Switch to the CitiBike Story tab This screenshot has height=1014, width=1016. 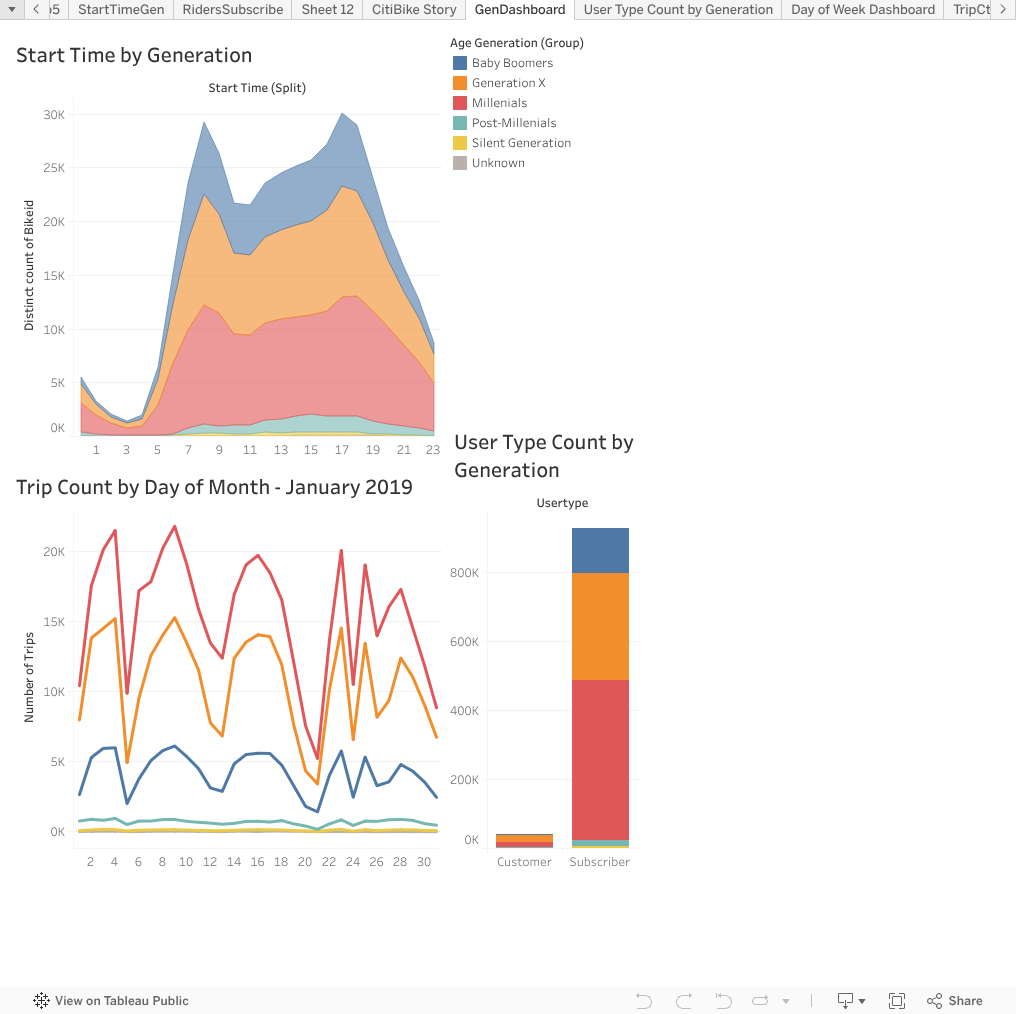click(413, 10)
